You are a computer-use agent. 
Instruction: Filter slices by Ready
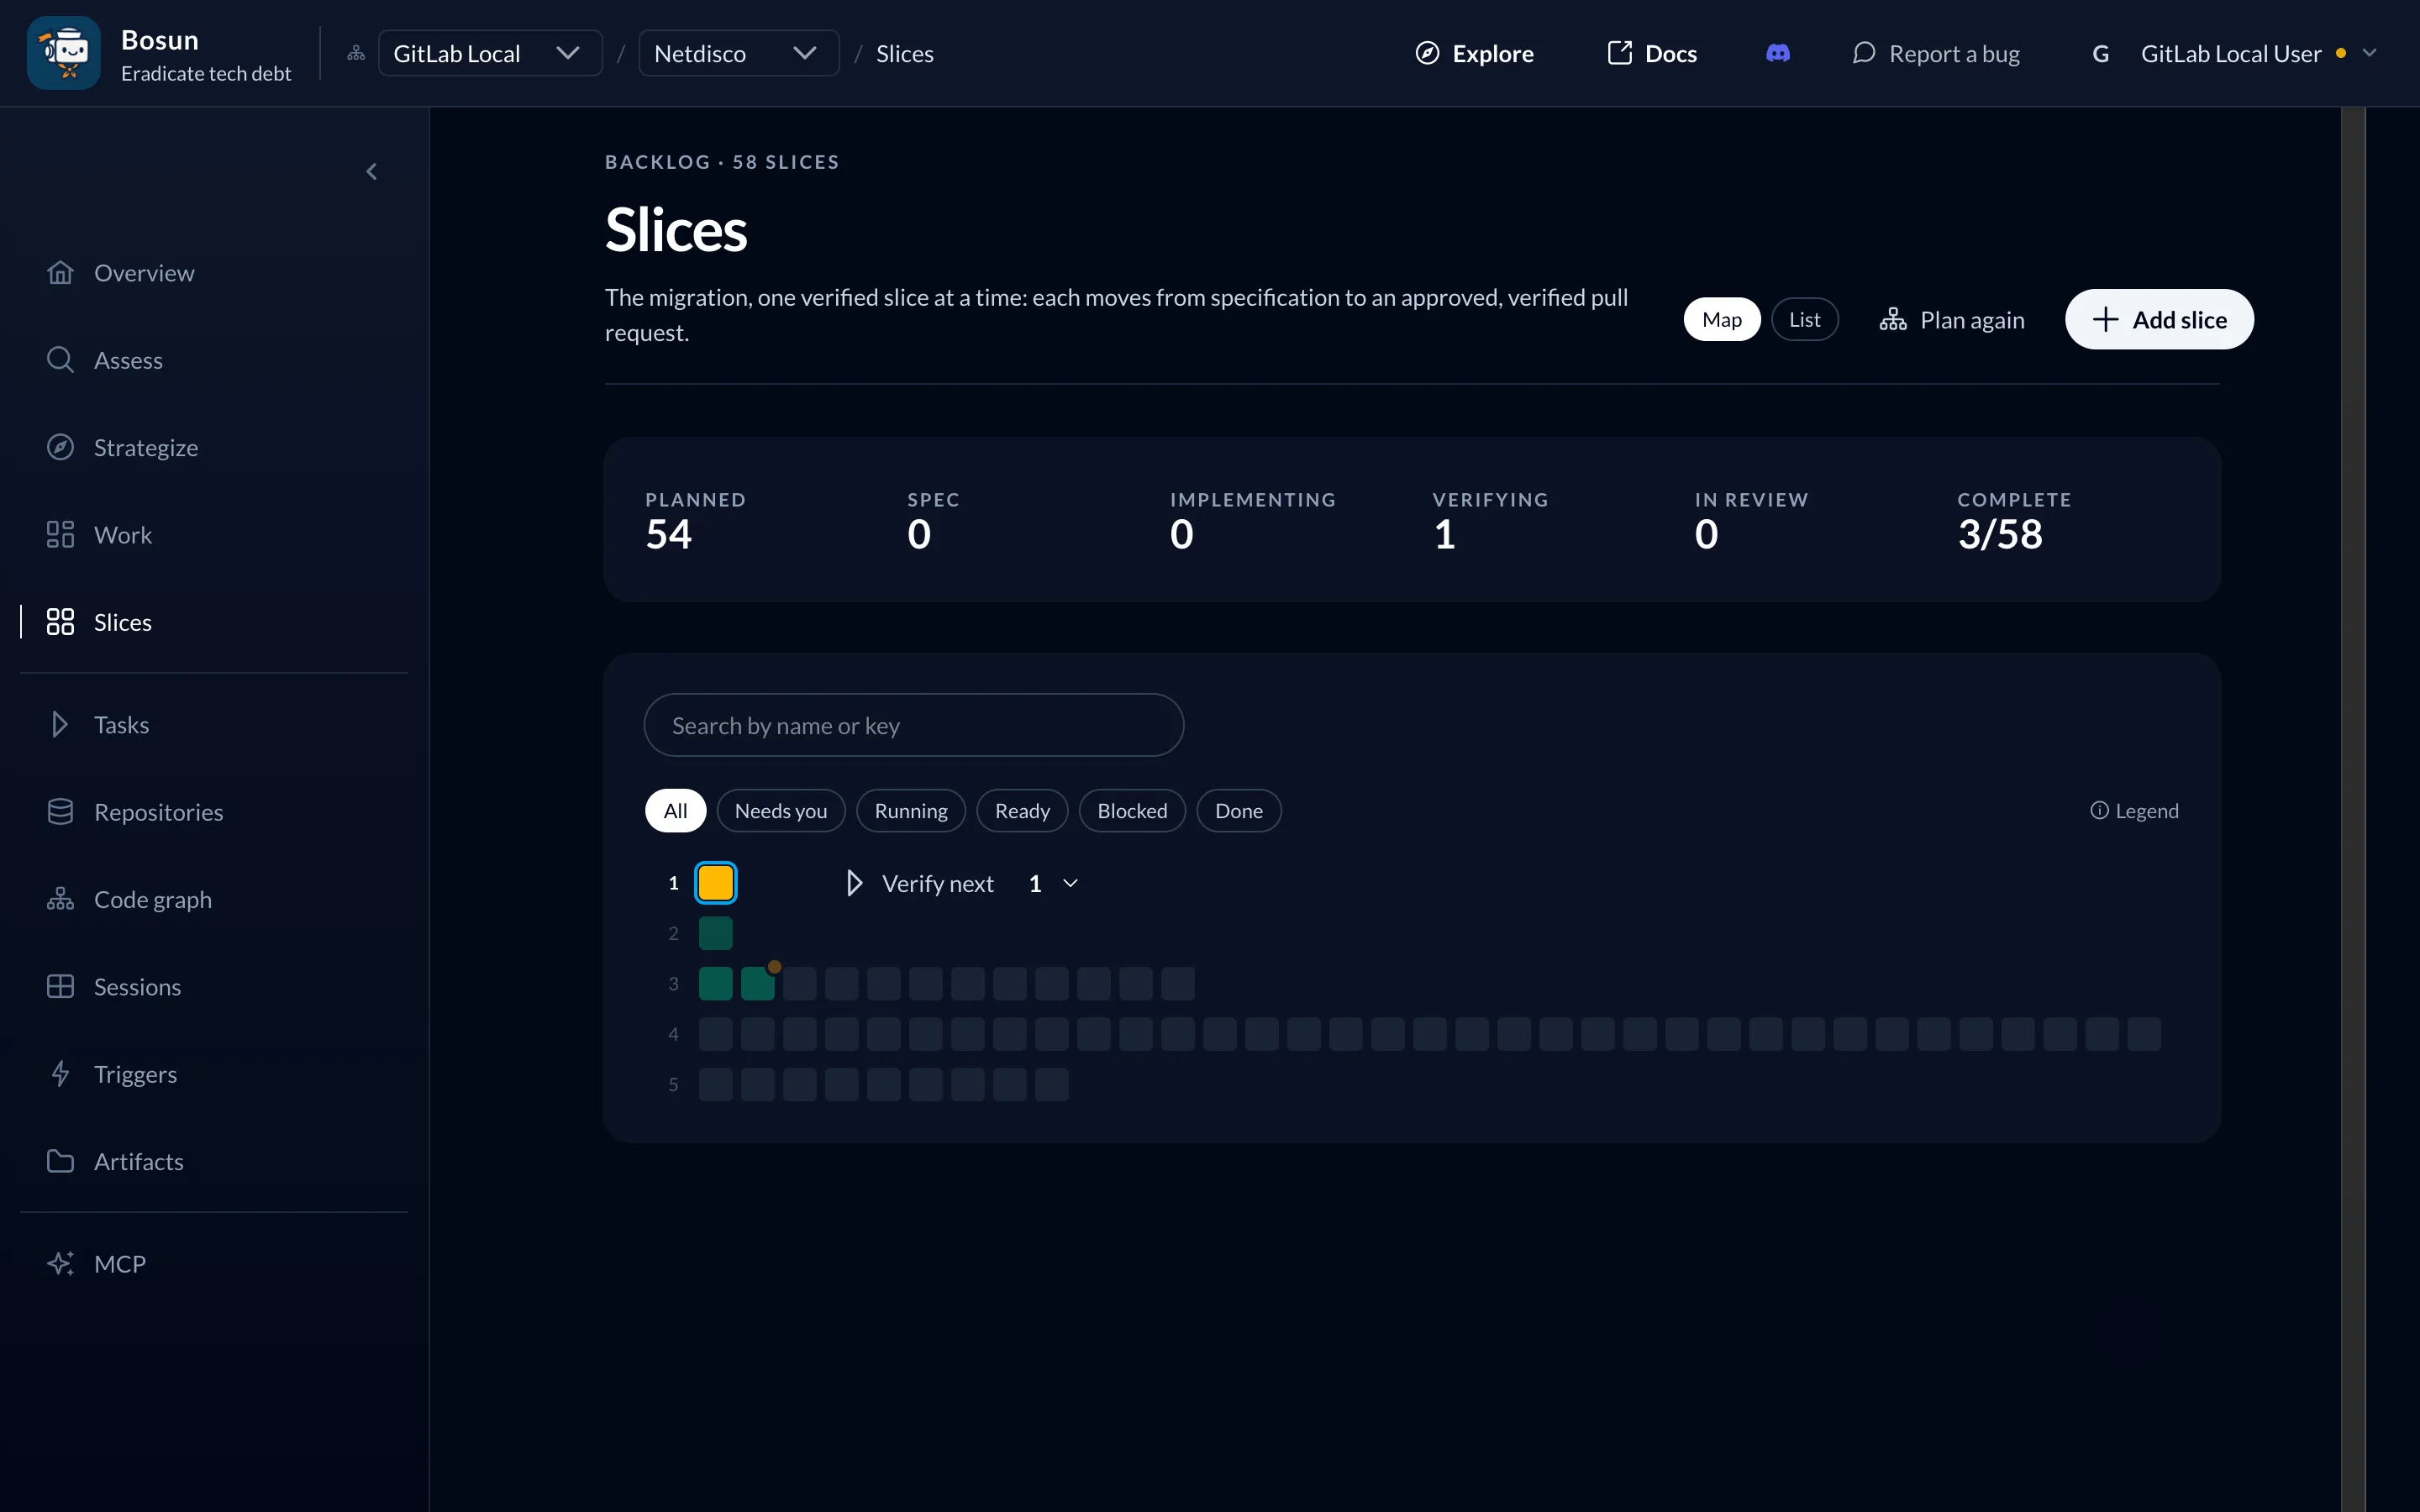(1022, 811)
